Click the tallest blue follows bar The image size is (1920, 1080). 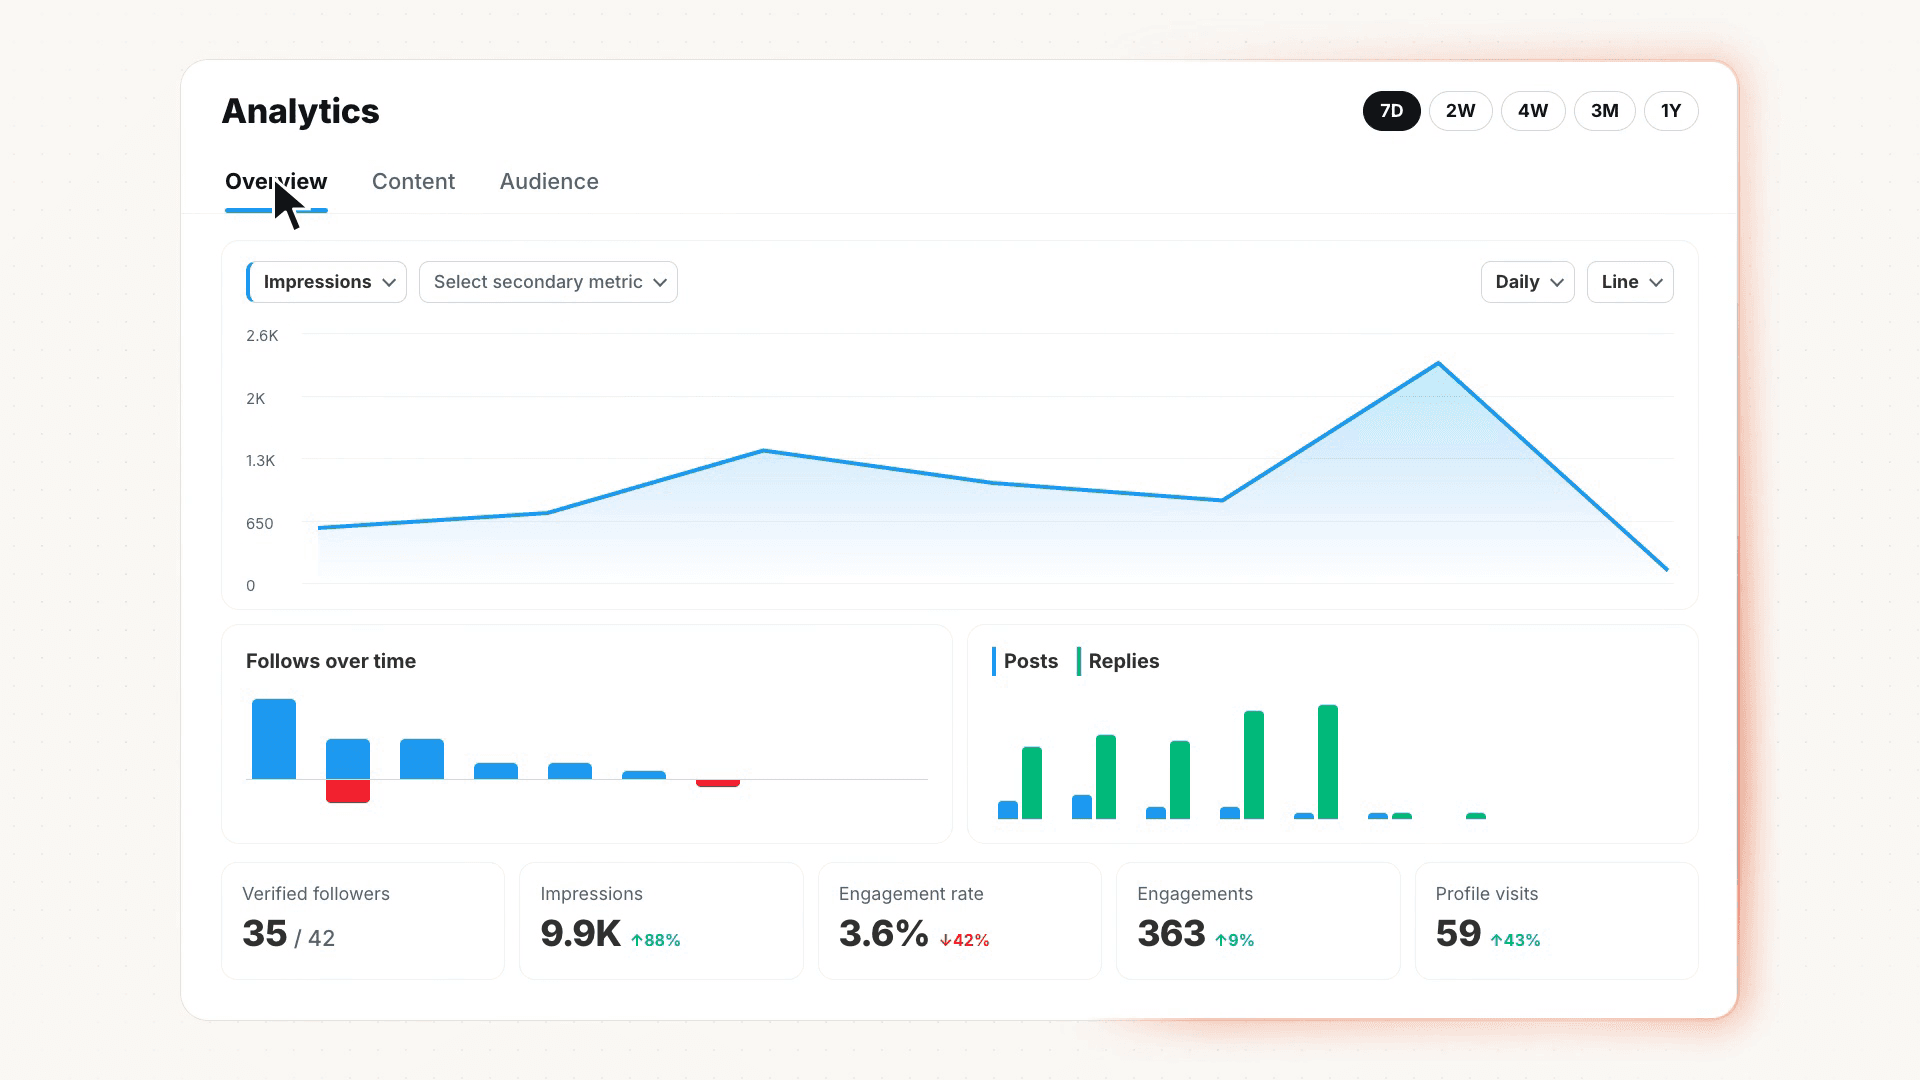(x=274, y=739)
